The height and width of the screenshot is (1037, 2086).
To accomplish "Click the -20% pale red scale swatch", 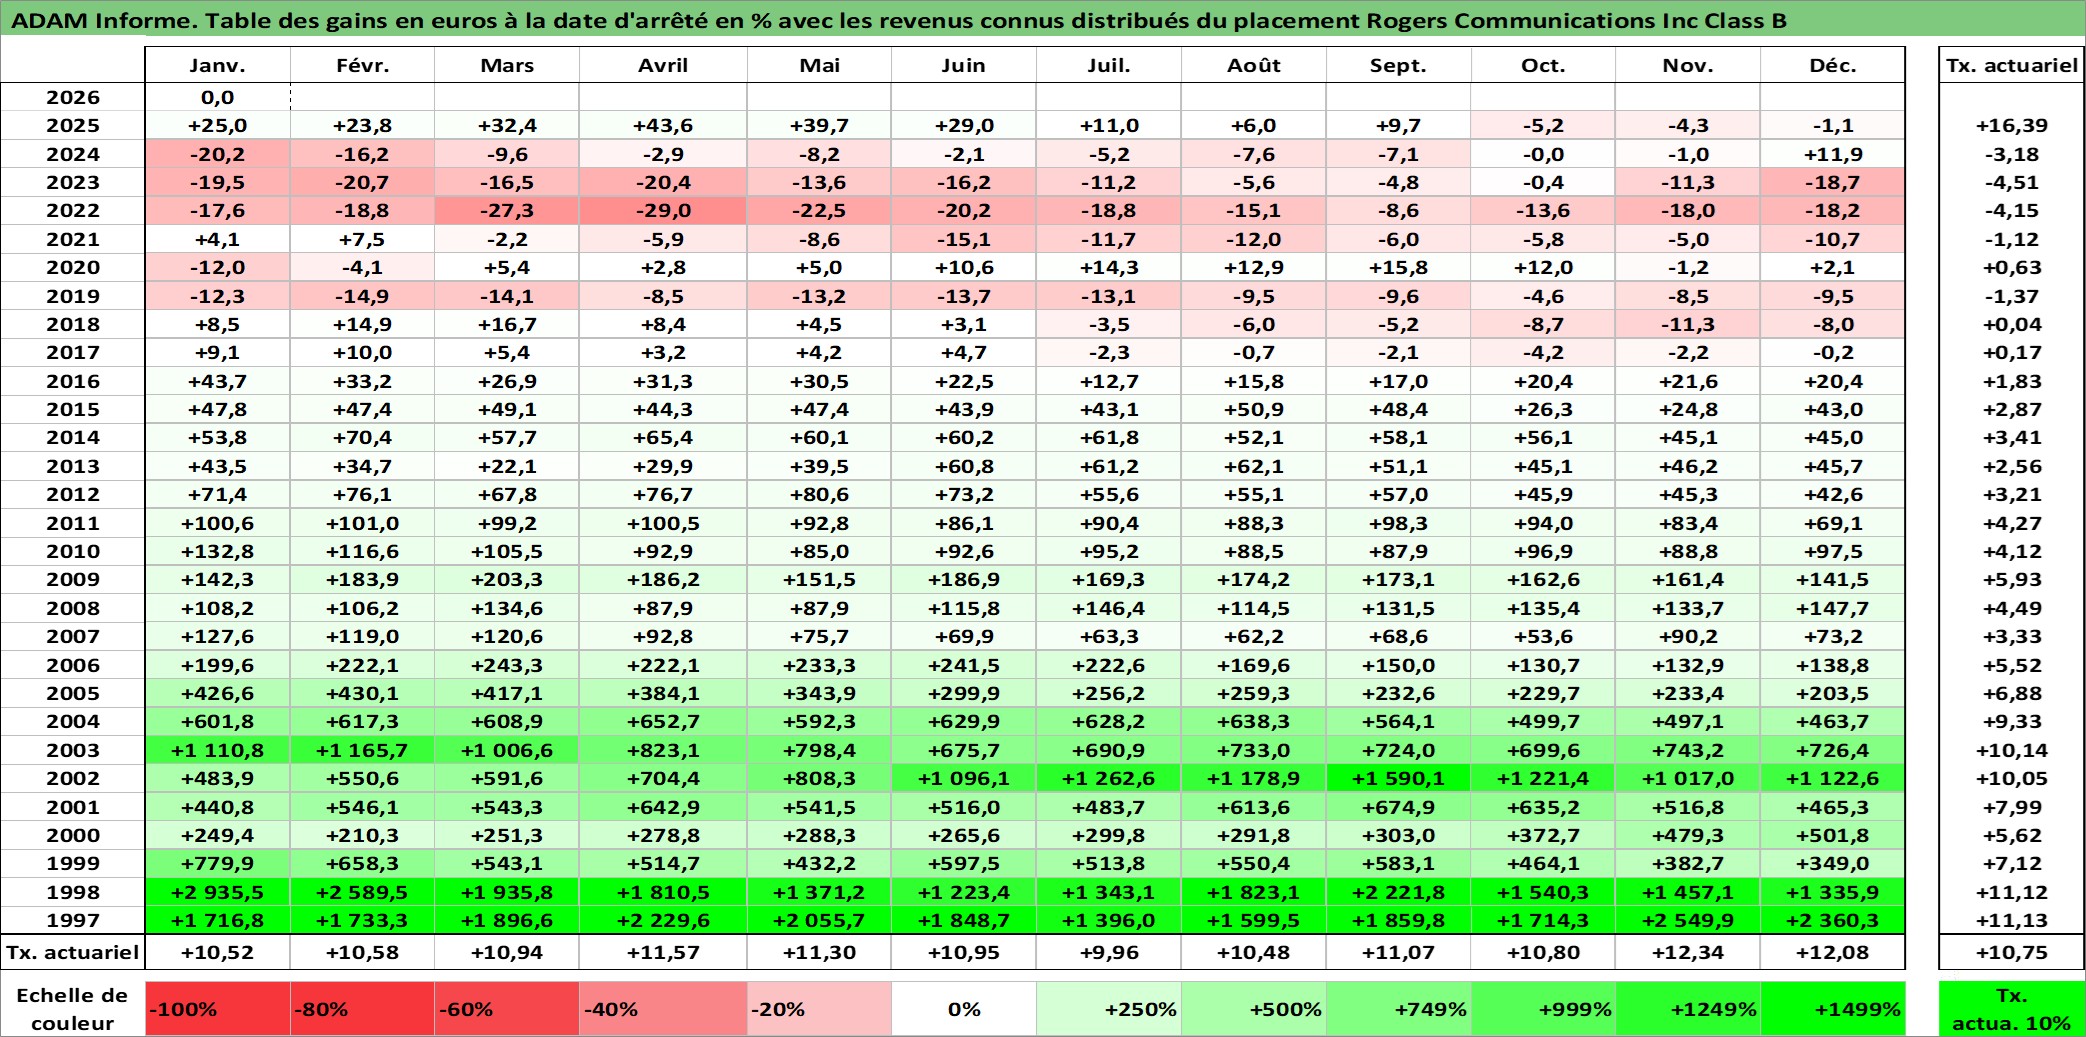I will [x=819, y=1009].
